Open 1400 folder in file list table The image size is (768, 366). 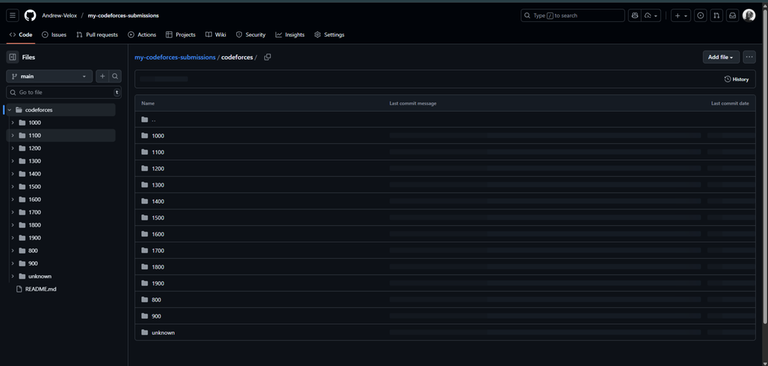point(158,201)
